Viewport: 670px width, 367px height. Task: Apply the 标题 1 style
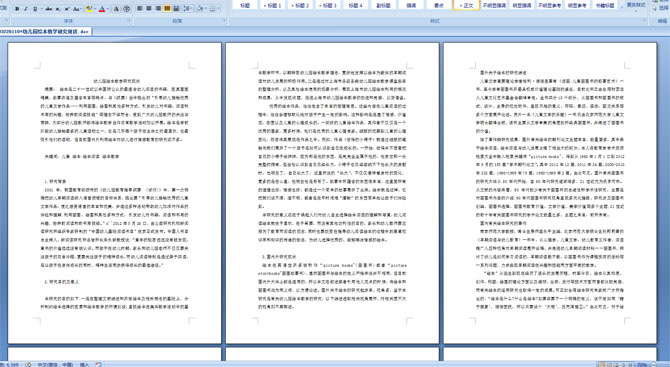pos(272,5)
